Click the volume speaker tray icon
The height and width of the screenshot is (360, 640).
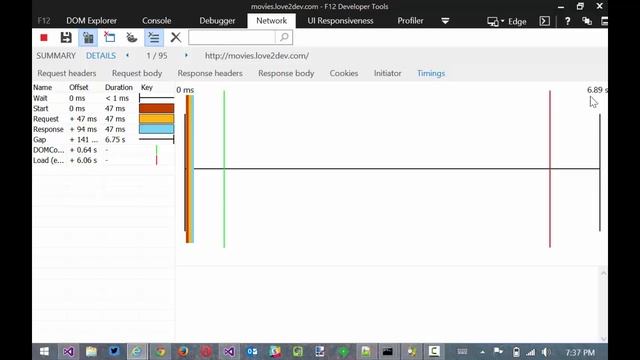tap(546, 352)
